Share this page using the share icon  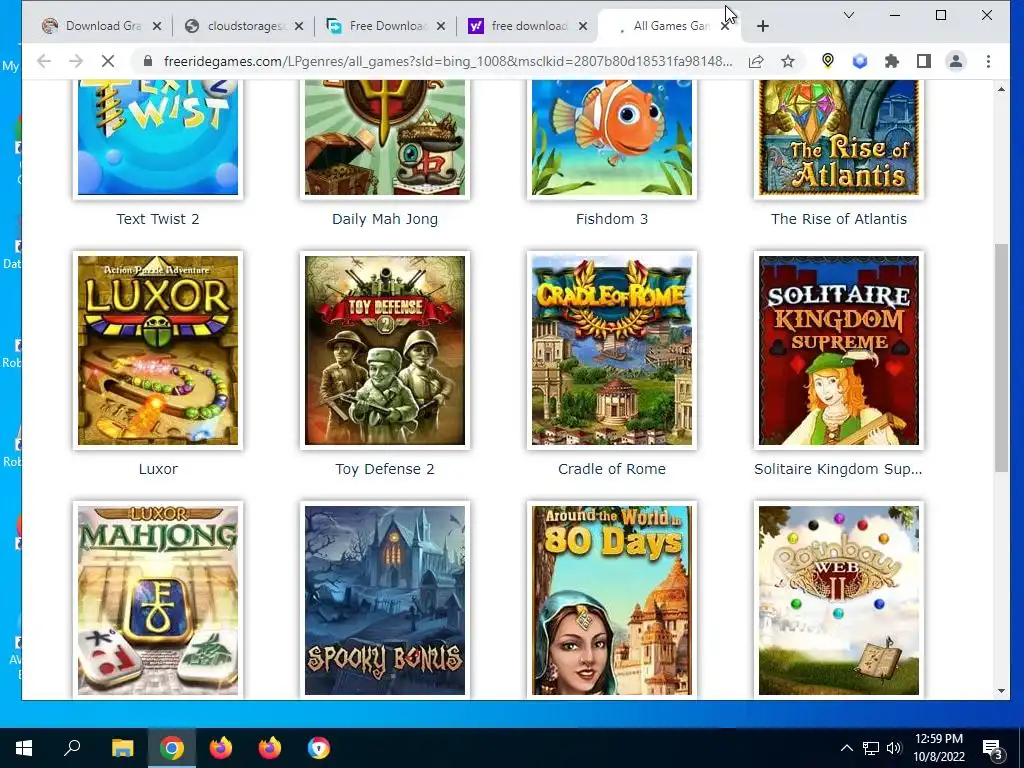coord(756,61)
